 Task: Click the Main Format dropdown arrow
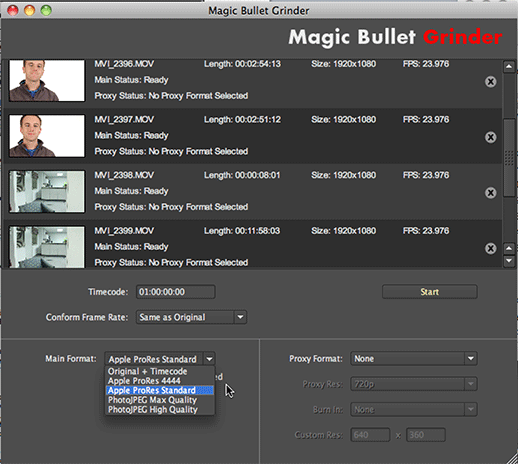point(209,359)
